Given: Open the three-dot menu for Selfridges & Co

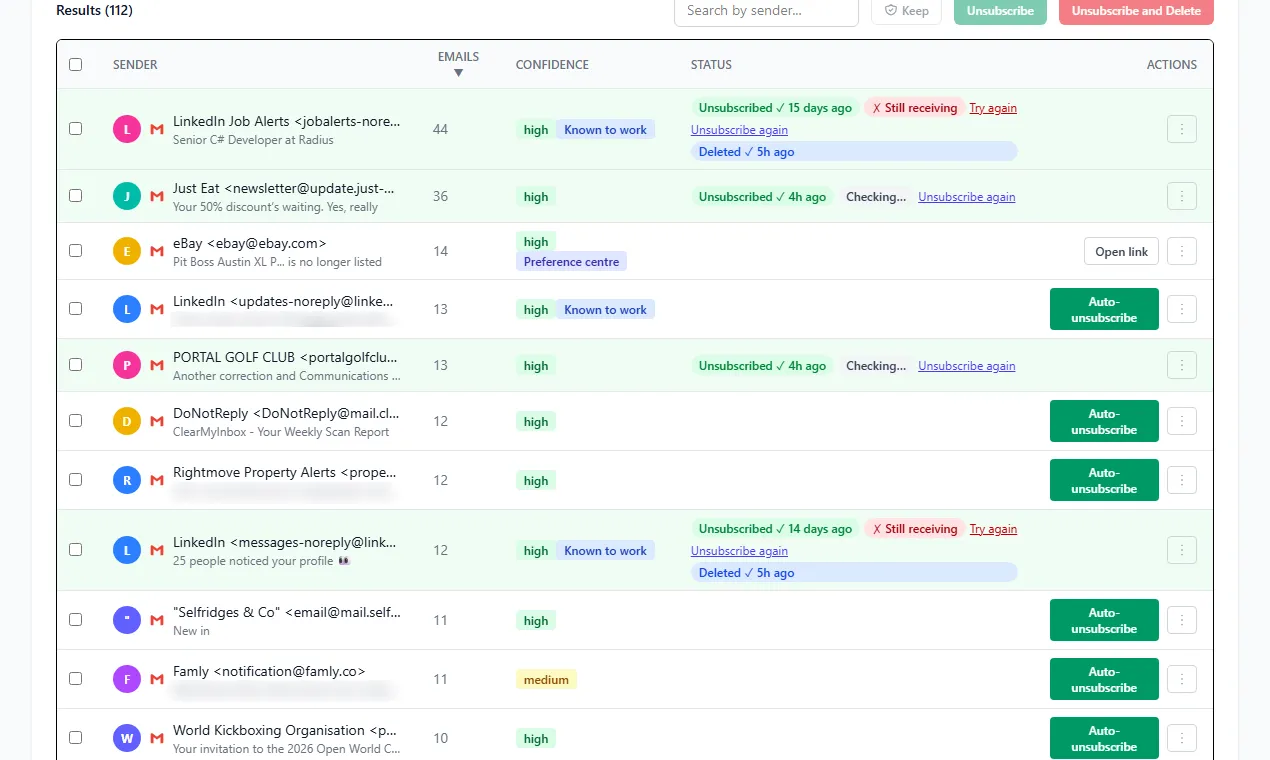Looking at the screenshot, I should coord(1182,620).
